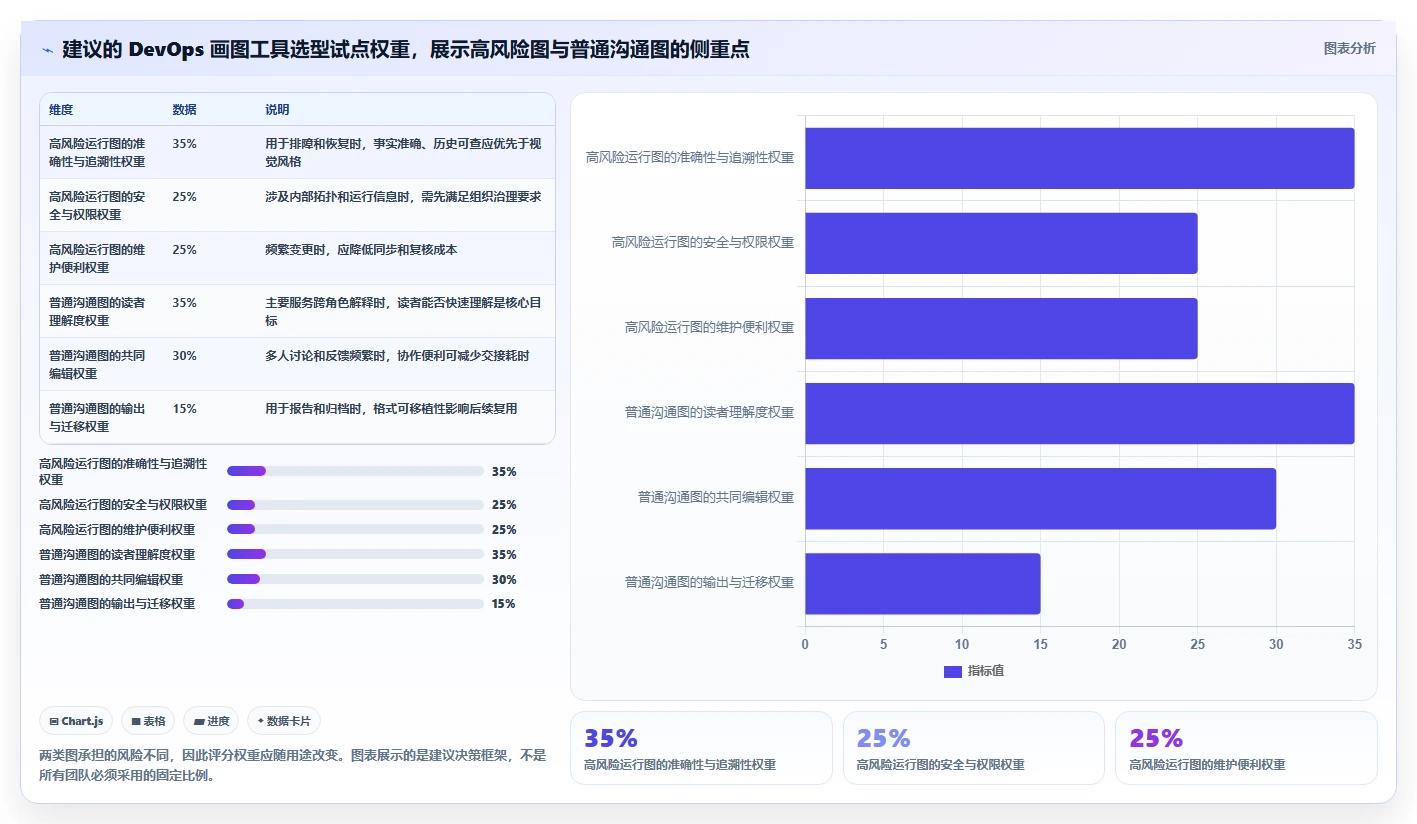Click the 图表分析 label in the header
Viewport: 1417px width, 824px height.
pyautogui.click(x=1349, y=48)
